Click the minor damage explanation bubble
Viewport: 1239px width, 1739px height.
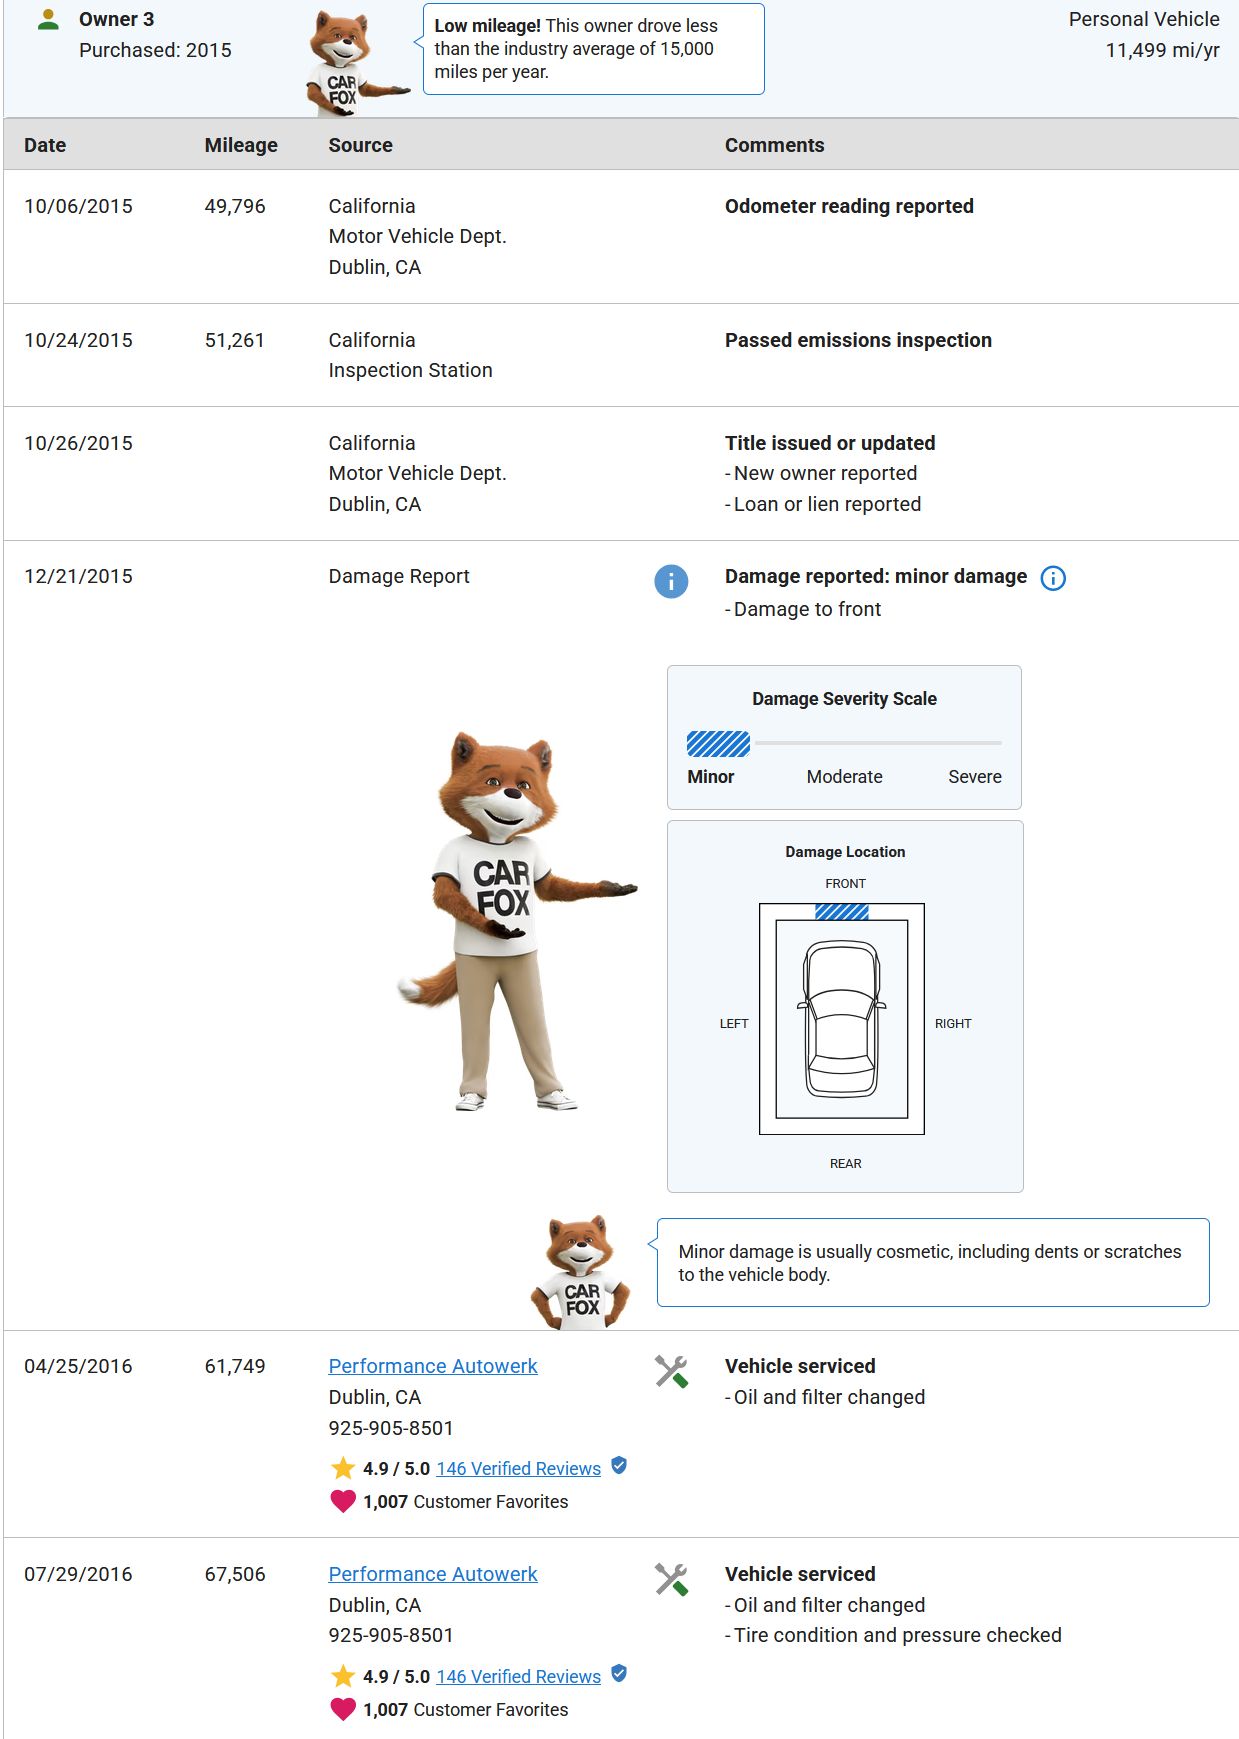(932, 1262)
